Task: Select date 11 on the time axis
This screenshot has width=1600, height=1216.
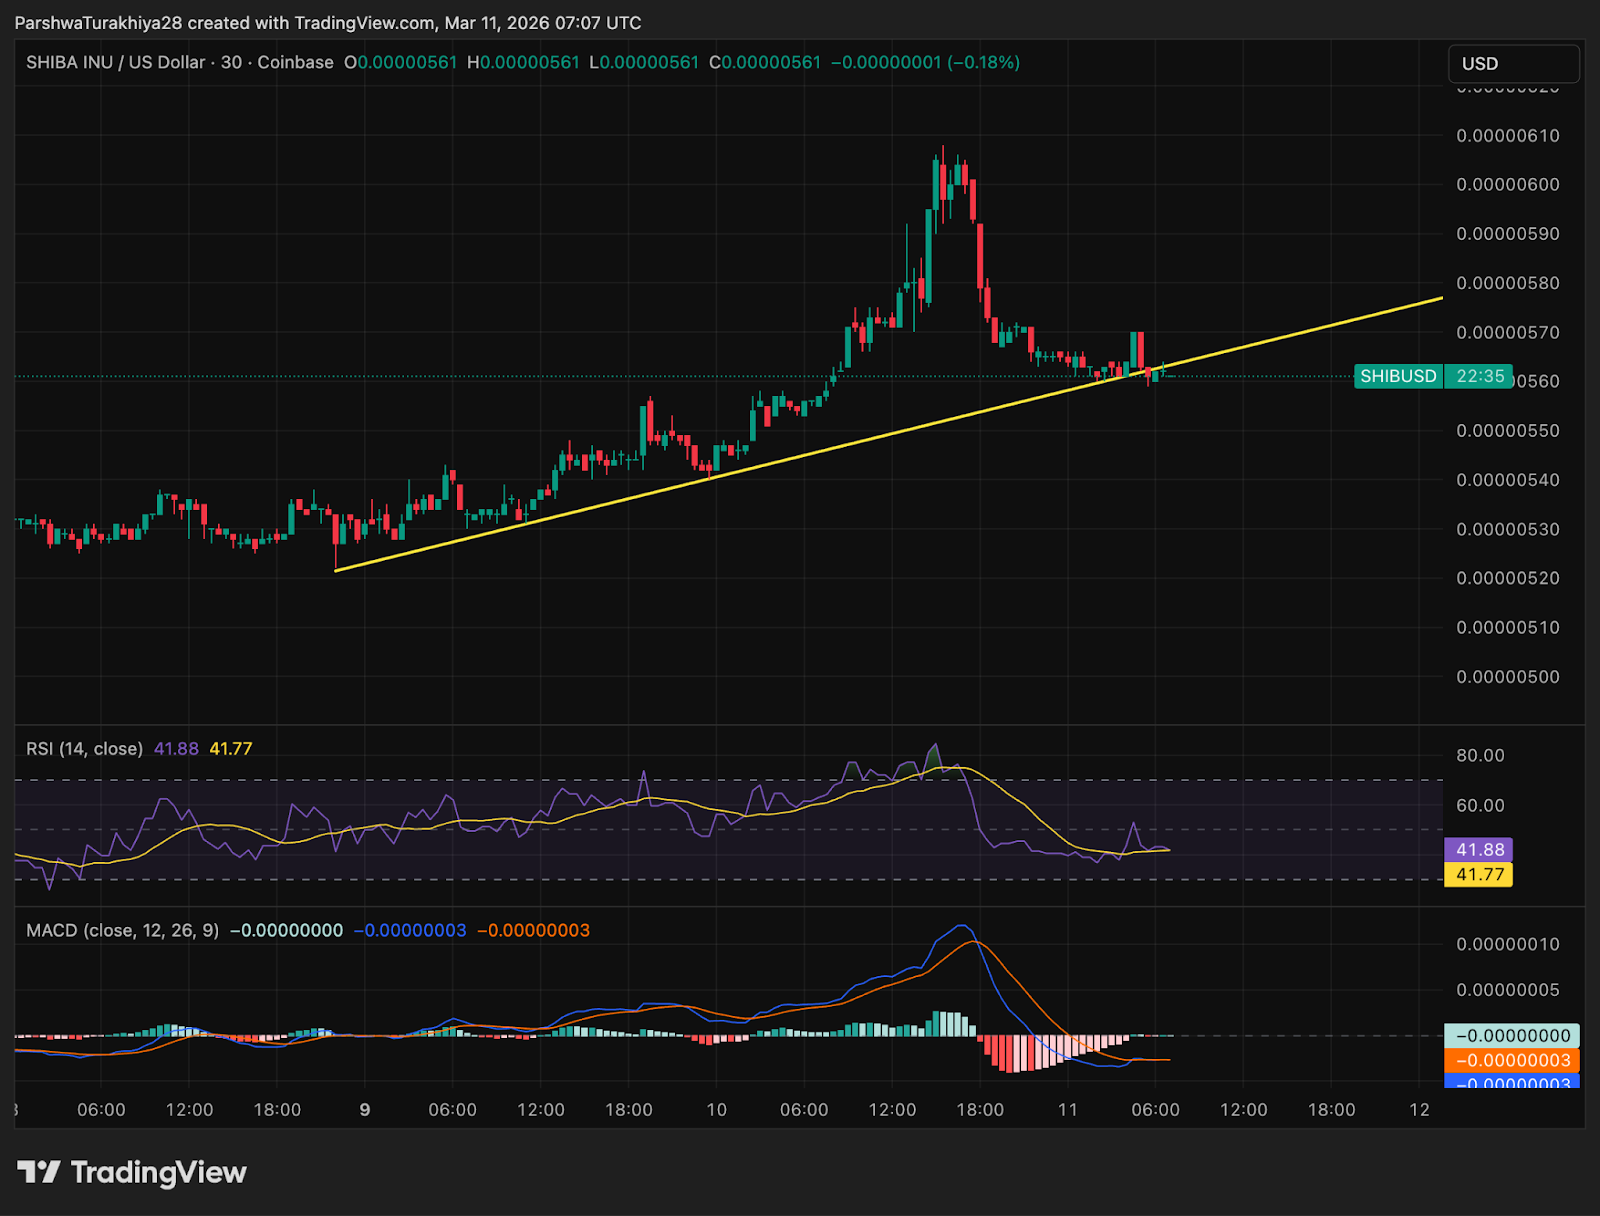Action: click(1067, 1110)
